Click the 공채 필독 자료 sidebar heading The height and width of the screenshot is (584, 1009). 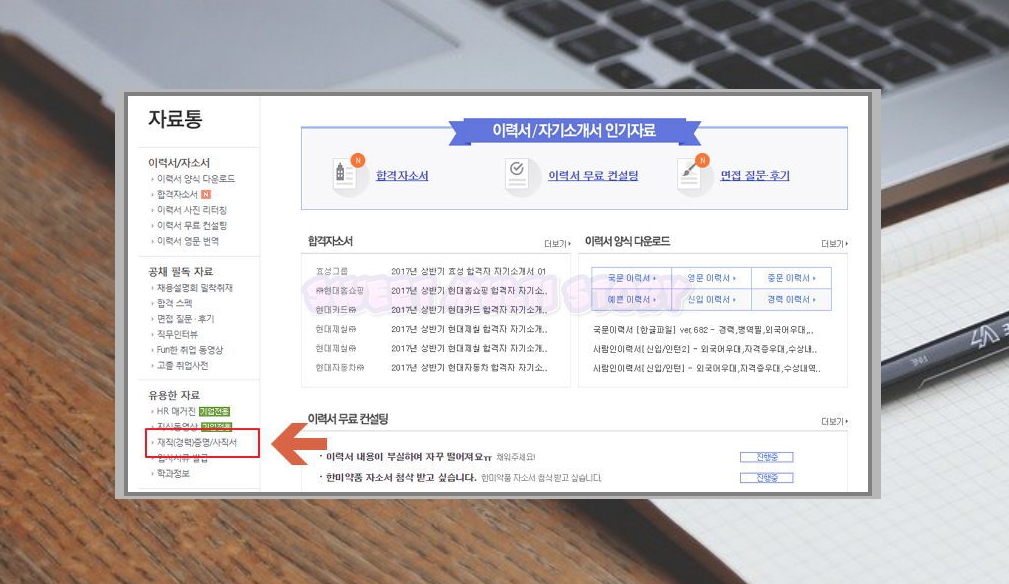[181, 271]
